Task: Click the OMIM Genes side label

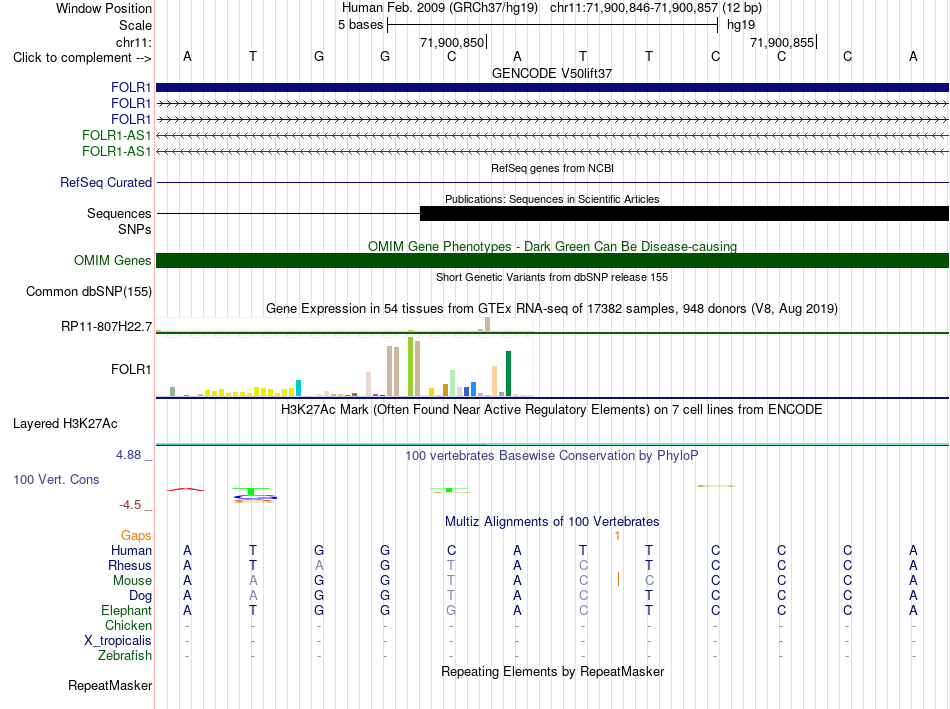Action: 112,261
